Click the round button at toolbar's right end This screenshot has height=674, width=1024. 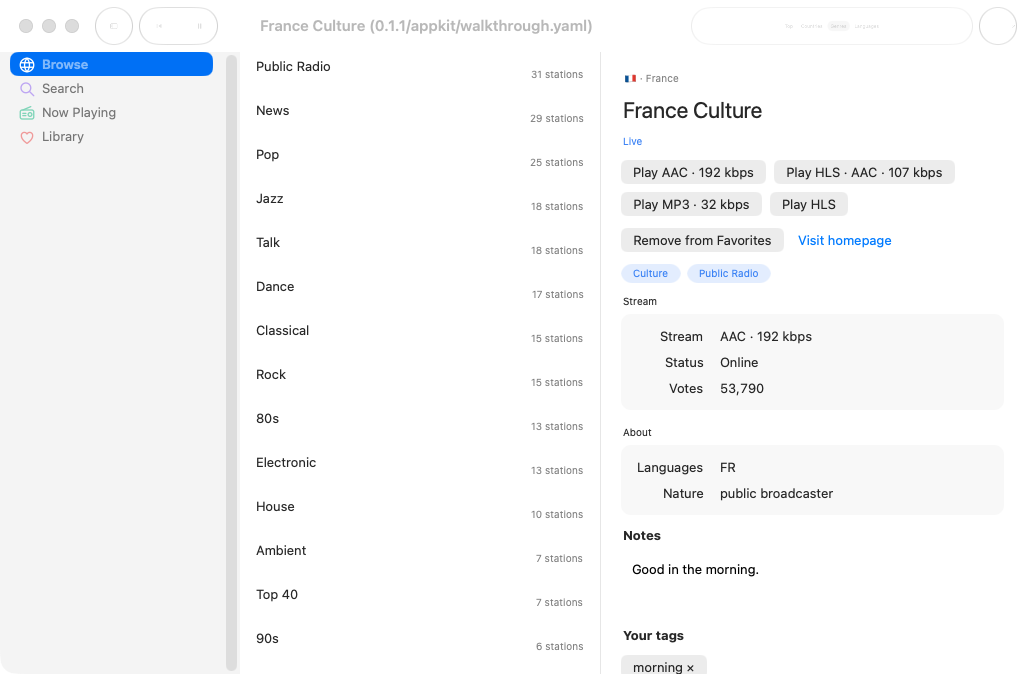998,26
